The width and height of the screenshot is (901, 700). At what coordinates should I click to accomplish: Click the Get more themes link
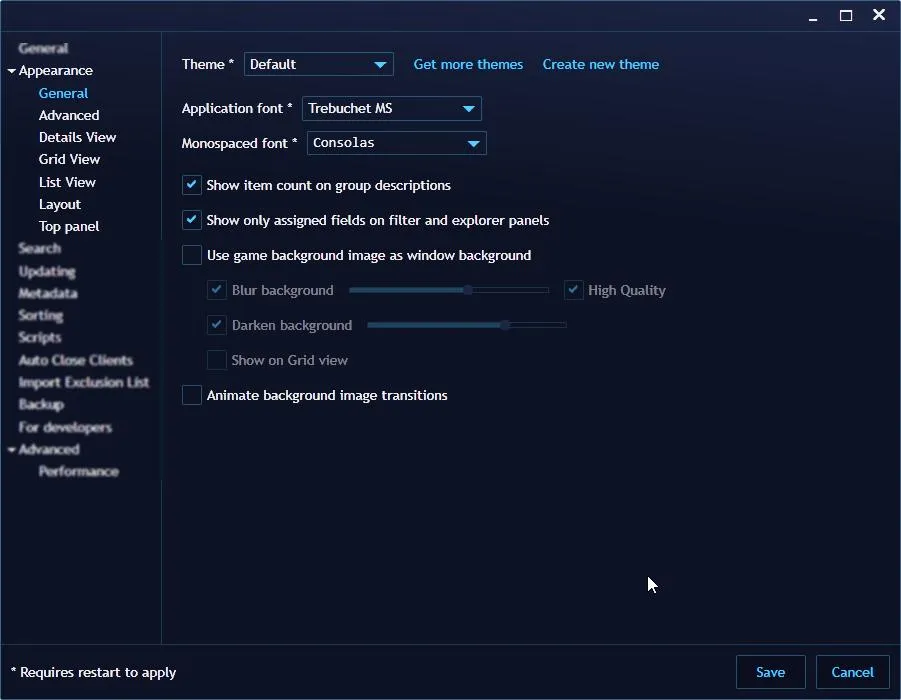(468, 64)
